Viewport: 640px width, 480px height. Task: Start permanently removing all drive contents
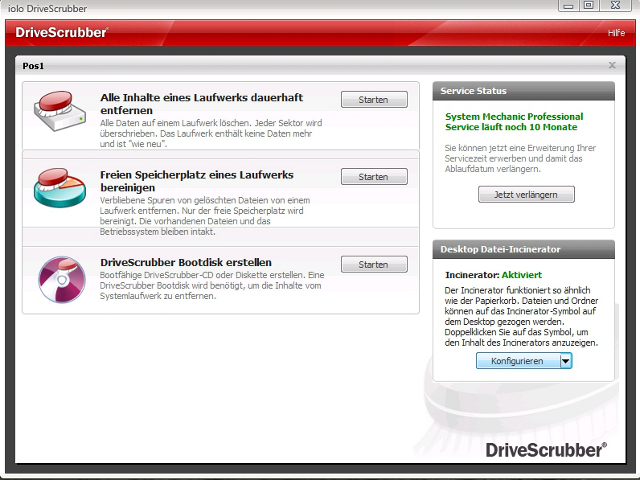(374, 100)
